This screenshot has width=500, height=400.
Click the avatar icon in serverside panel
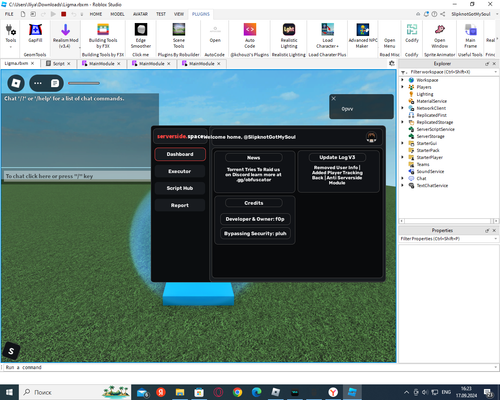(371, 137)
